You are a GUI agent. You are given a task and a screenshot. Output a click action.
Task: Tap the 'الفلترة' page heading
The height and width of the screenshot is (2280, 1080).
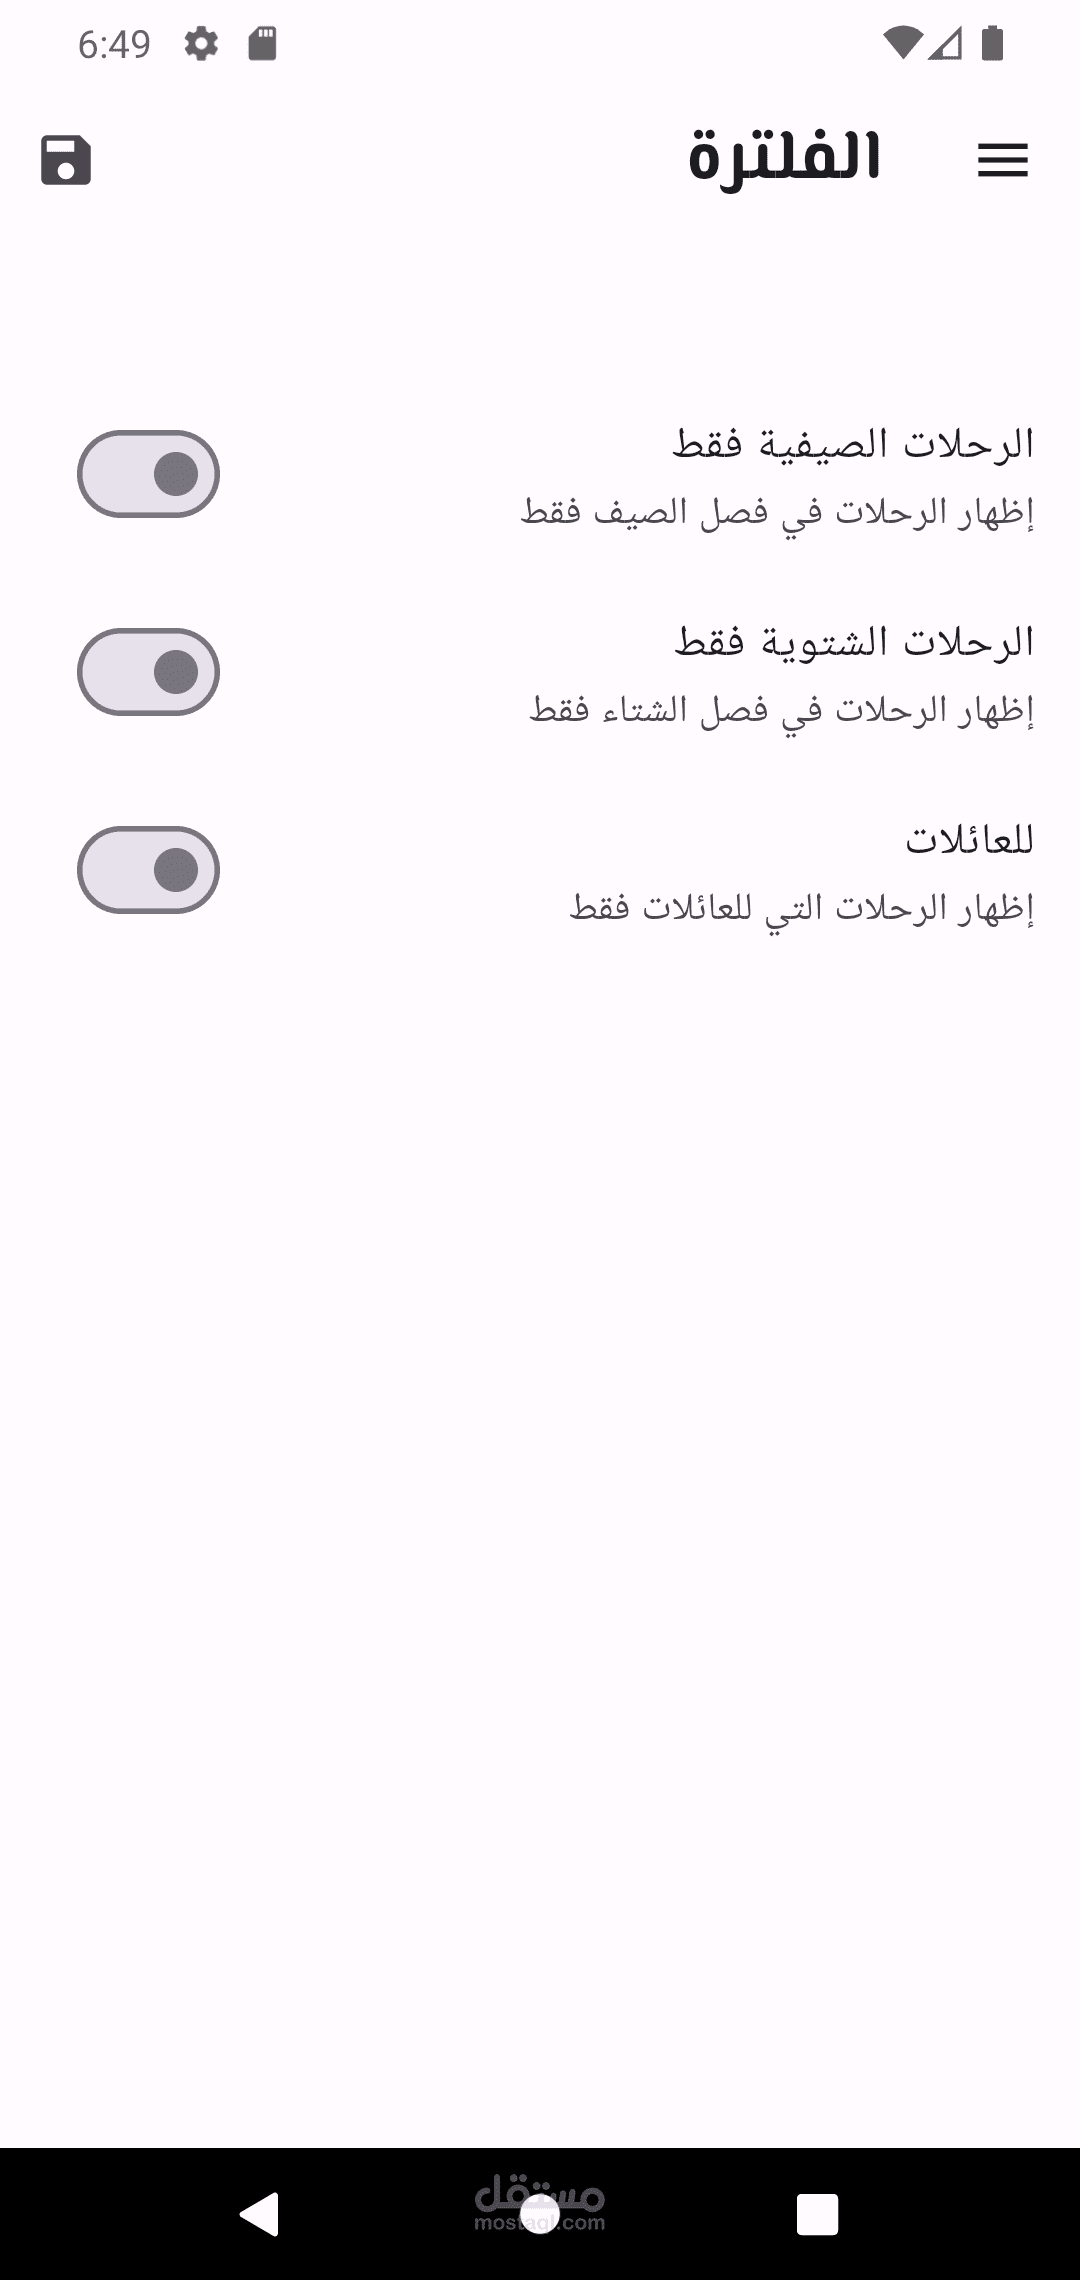784,158
